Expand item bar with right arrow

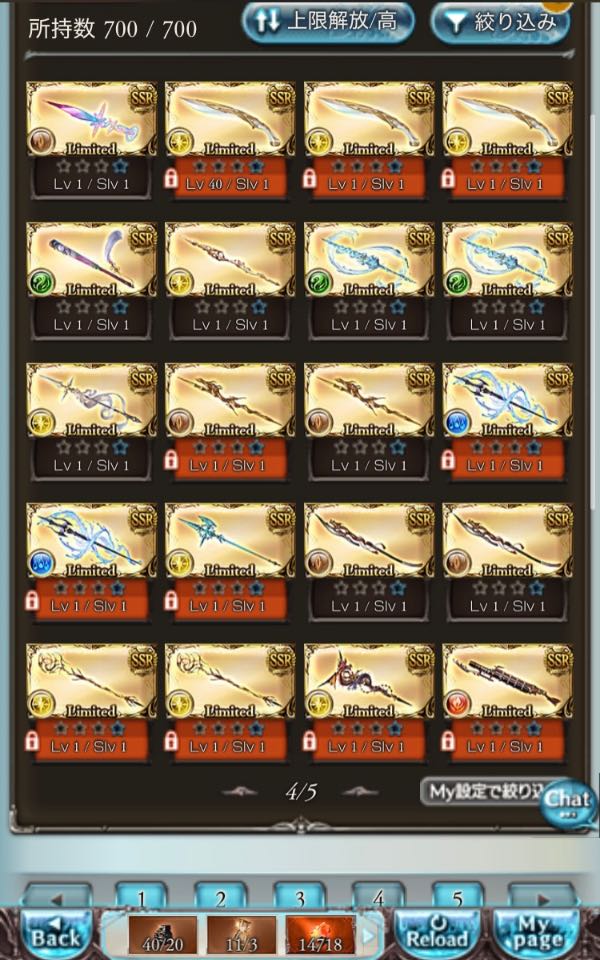369,936
